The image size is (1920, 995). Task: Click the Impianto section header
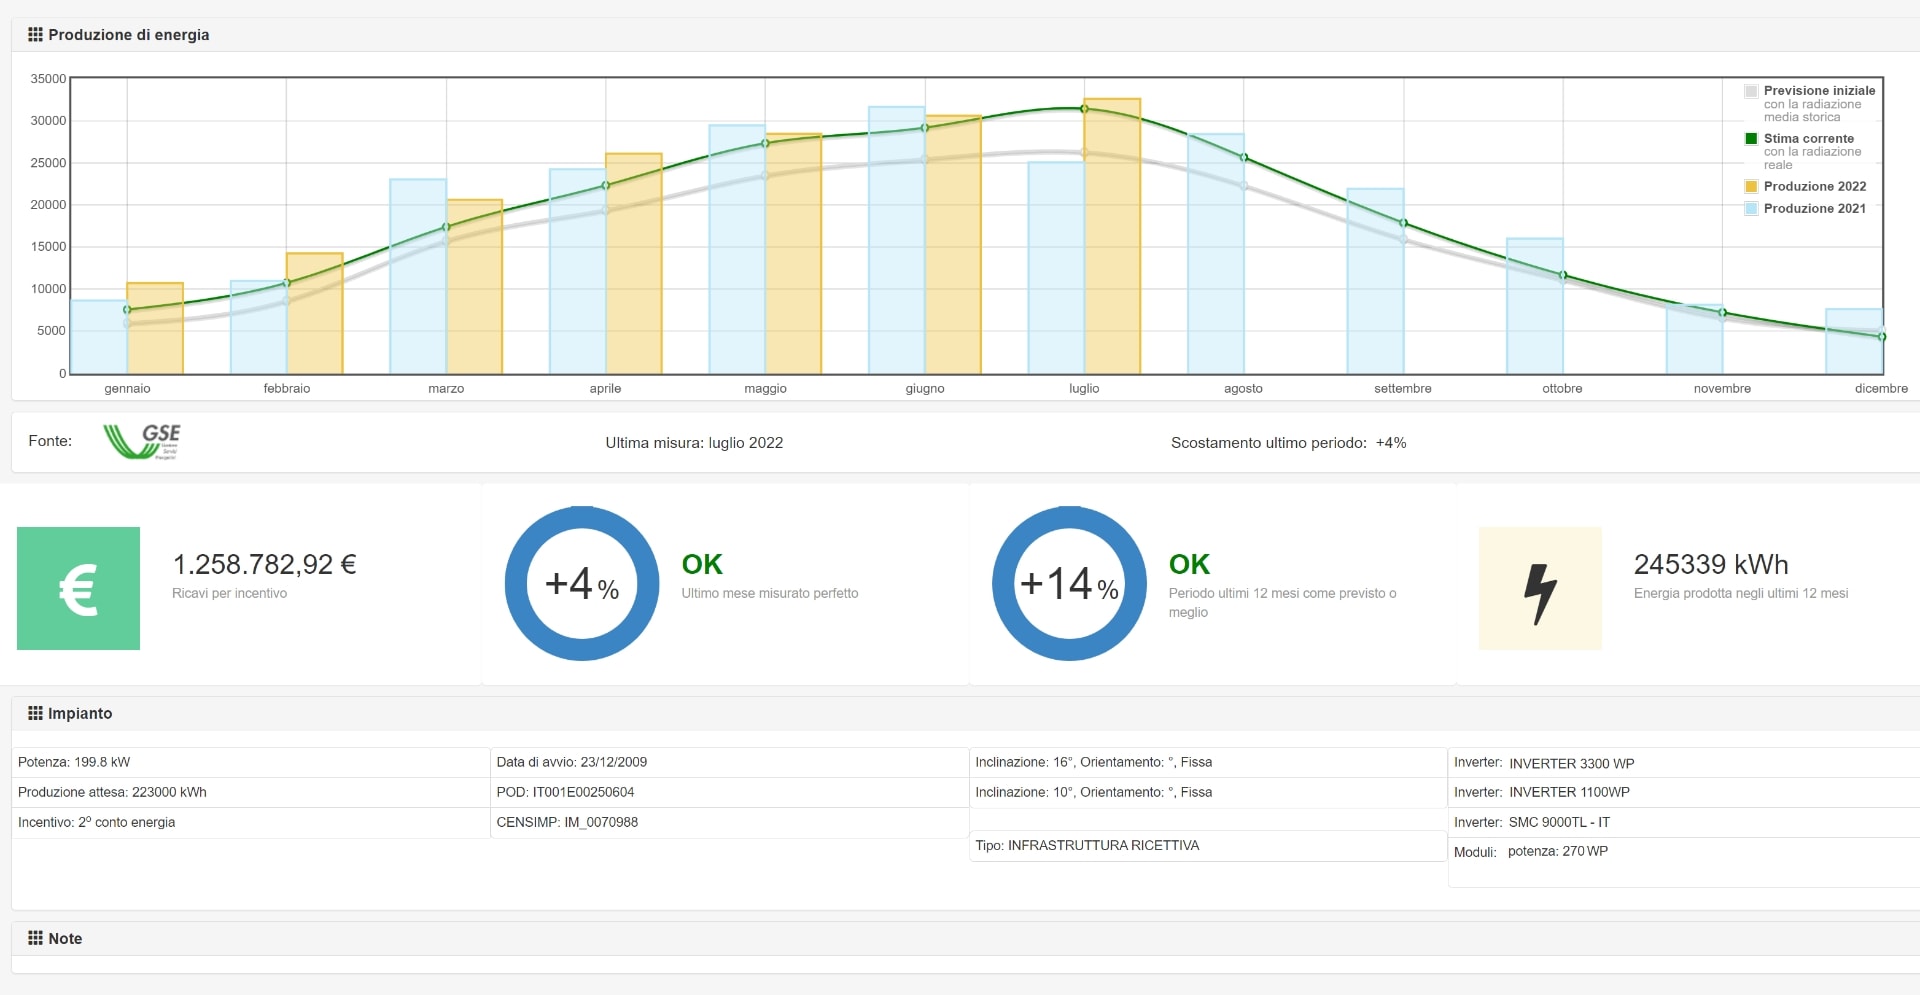[x=965, y=713]
